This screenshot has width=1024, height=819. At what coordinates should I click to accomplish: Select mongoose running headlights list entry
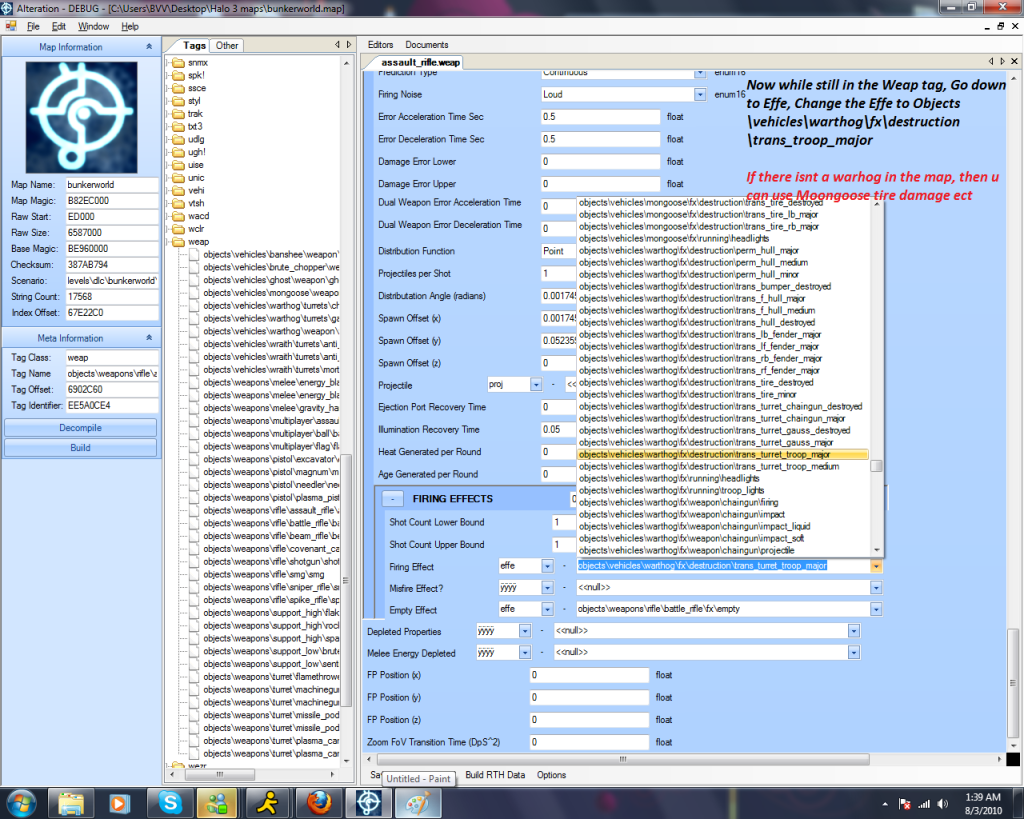[722, 238]
